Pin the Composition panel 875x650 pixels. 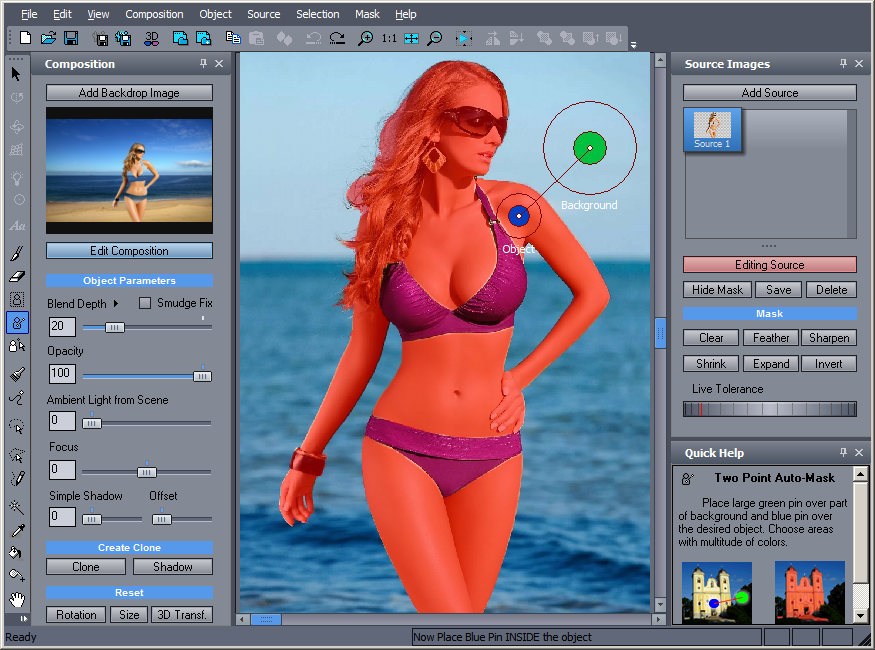coord(204,64)
